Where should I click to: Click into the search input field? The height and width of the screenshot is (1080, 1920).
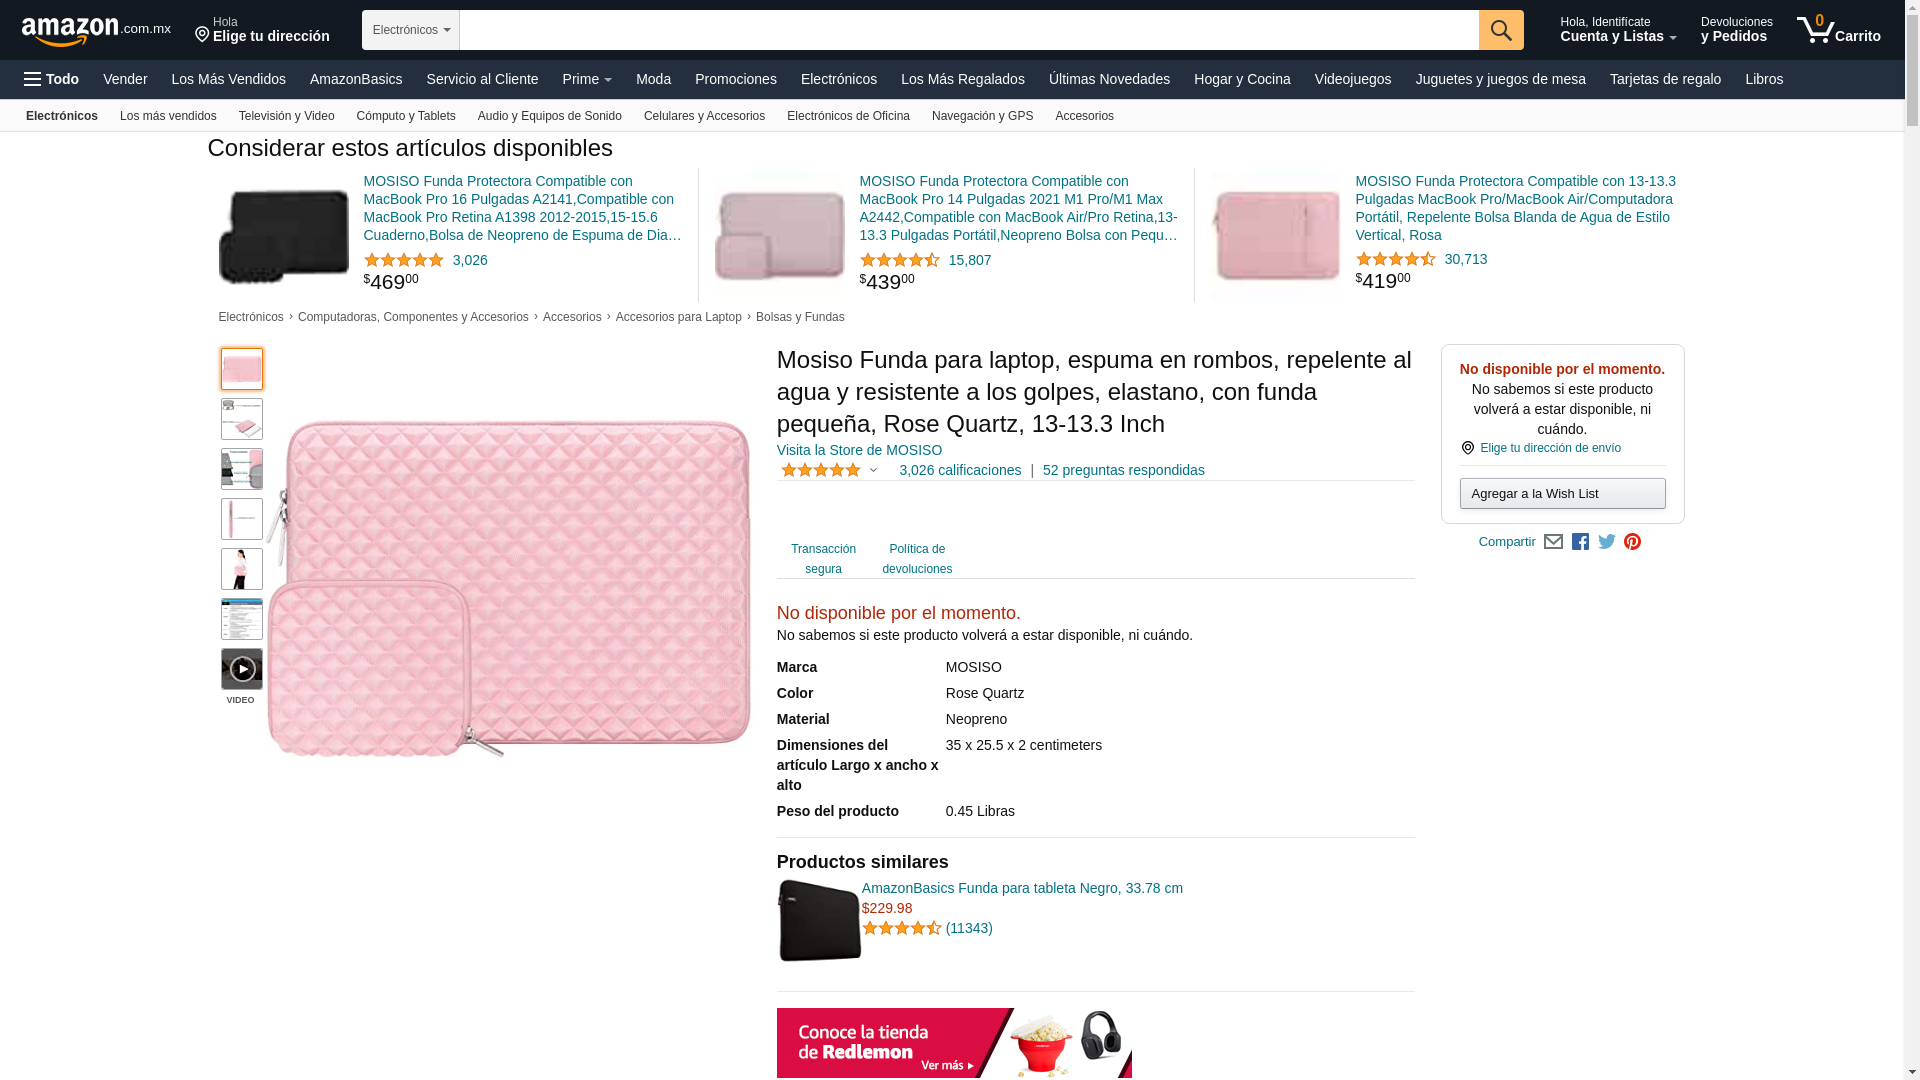tap(969, 30)
